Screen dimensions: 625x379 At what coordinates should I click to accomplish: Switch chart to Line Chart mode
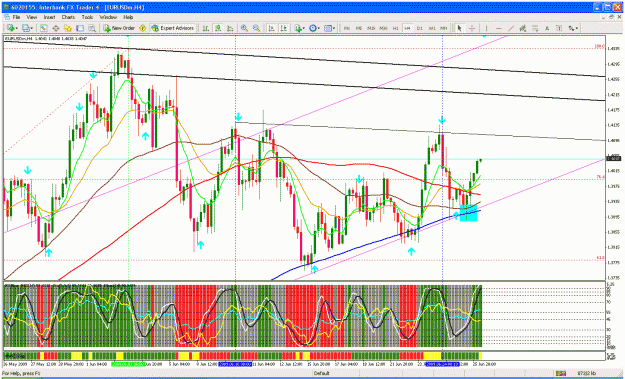click(x=230, y=28)
